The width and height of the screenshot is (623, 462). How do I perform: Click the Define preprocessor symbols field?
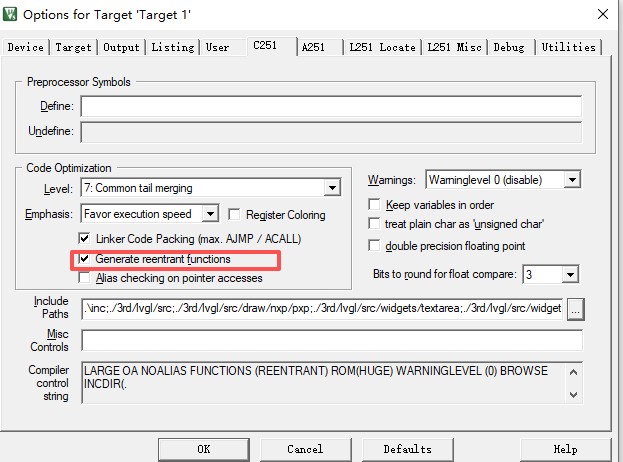(331, 107)
